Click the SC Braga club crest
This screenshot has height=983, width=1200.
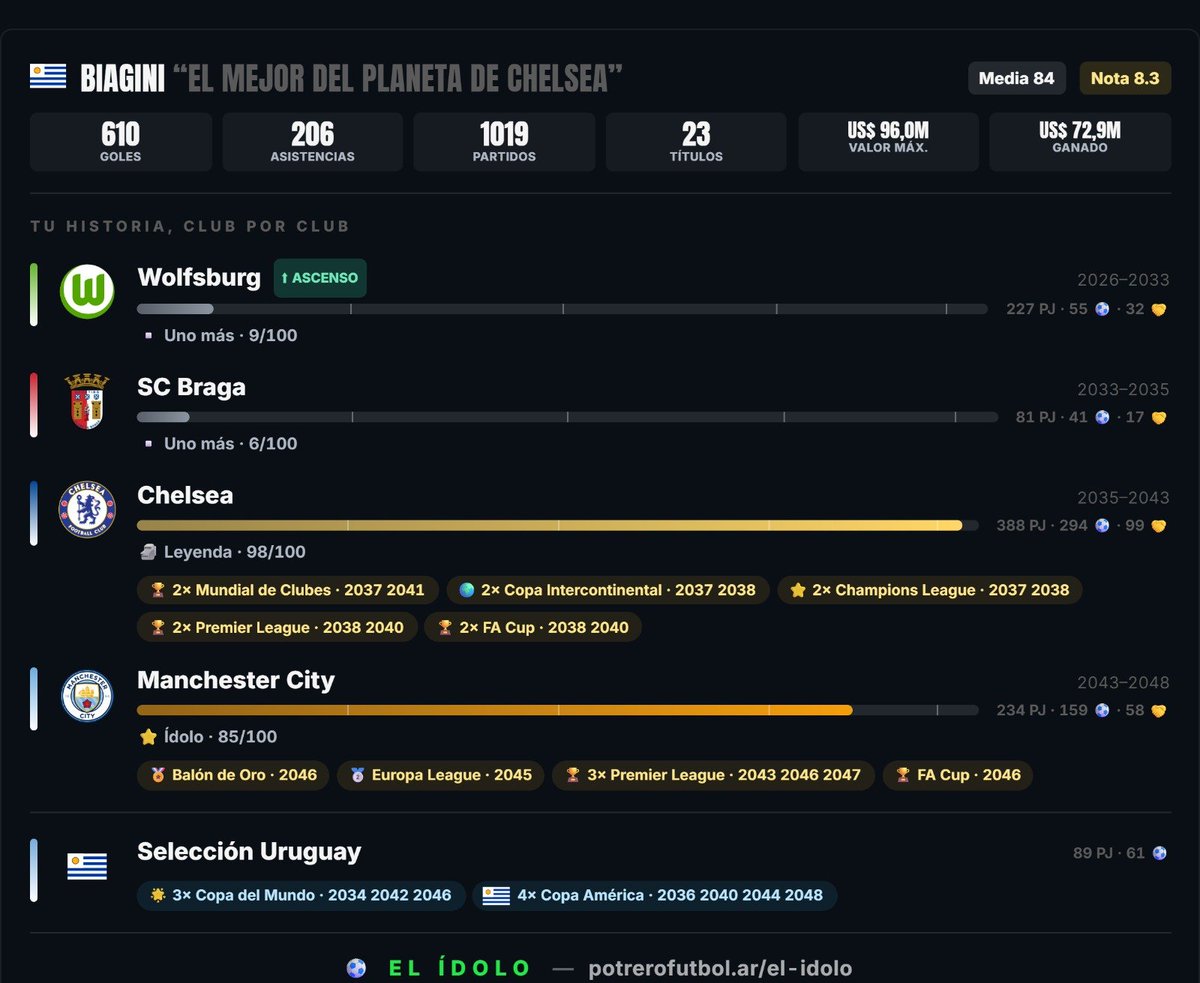point(87,402)
